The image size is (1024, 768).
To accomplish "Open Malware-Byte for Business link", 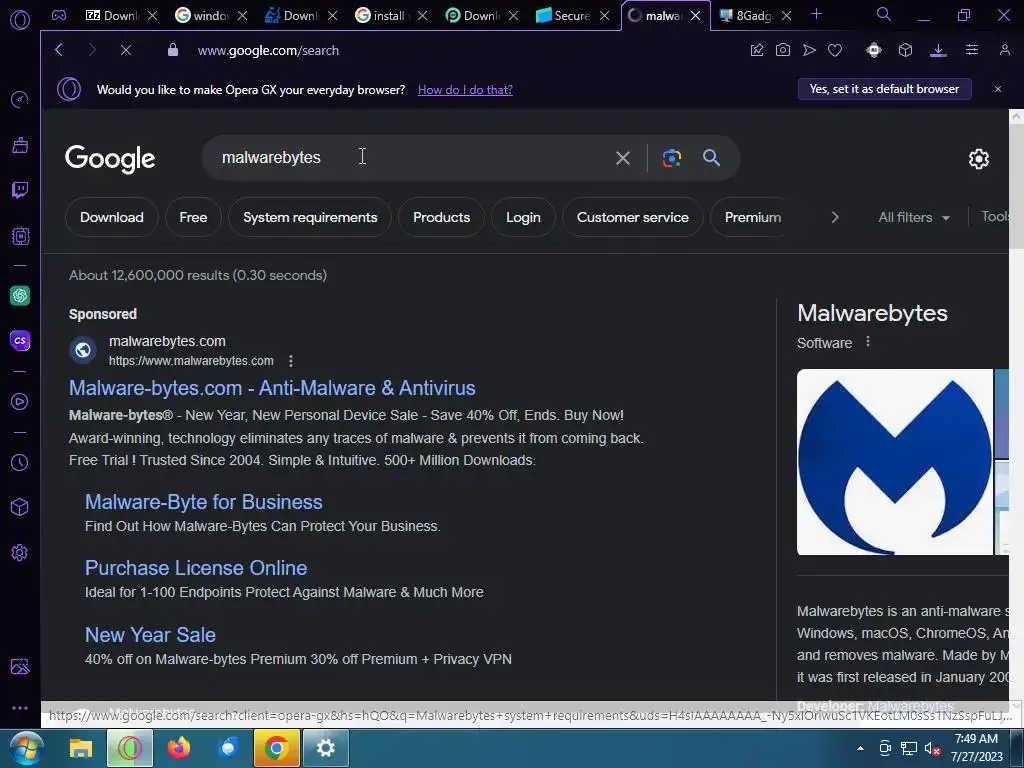I will (x=204, y=502).
